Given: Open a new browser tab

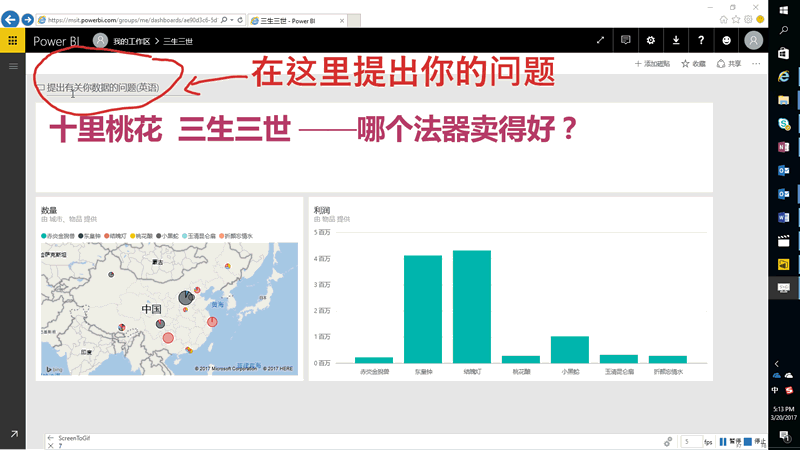Looking at the screenshot, I should 354,20.
